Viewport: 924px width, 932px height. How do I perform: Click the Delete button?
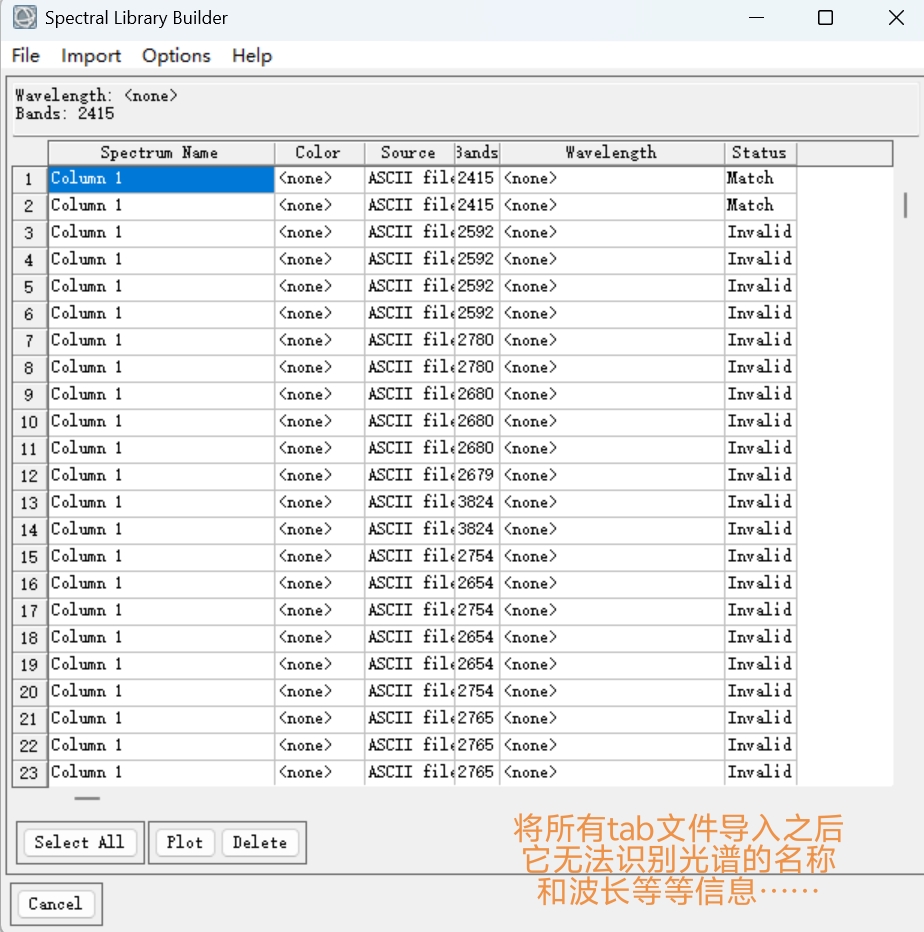[260, 842]
